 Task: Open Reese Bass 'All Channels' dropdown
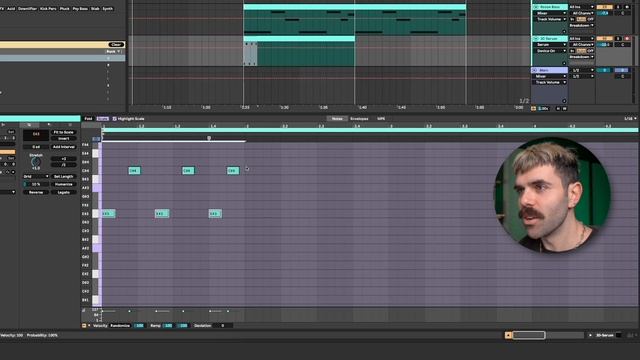[582, 13]
